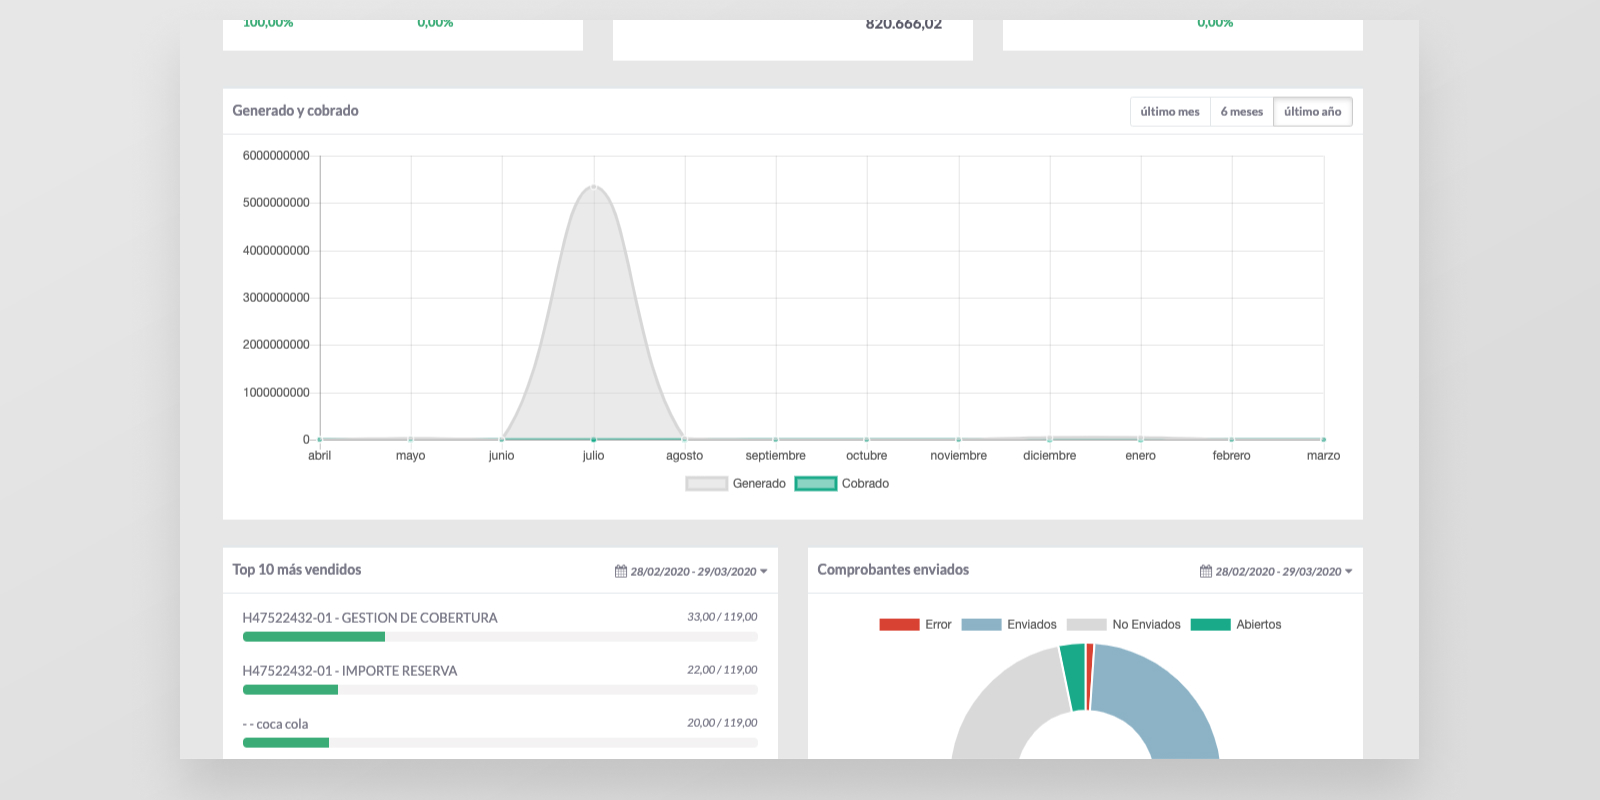This screenshot has height=800, width=1600.
Task: Click the agosto axis label
Action: pyautogui.click(x=685, y=456)
